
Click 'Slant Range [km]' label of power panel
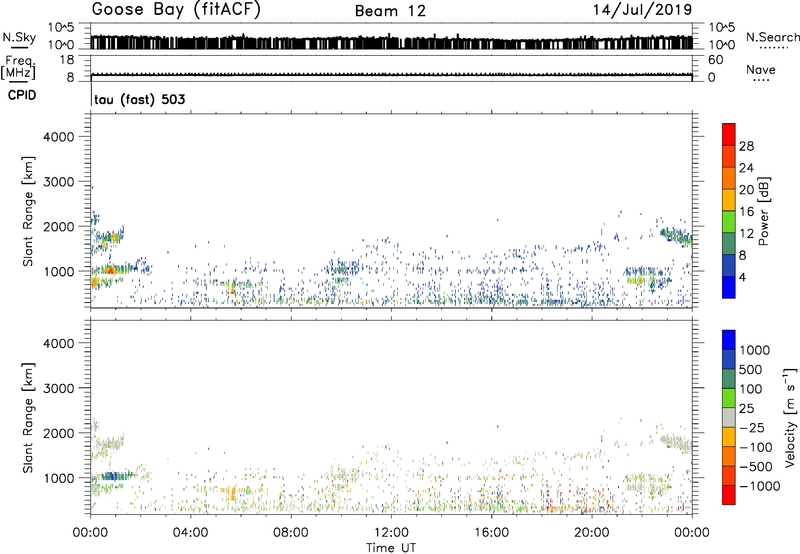28,211
